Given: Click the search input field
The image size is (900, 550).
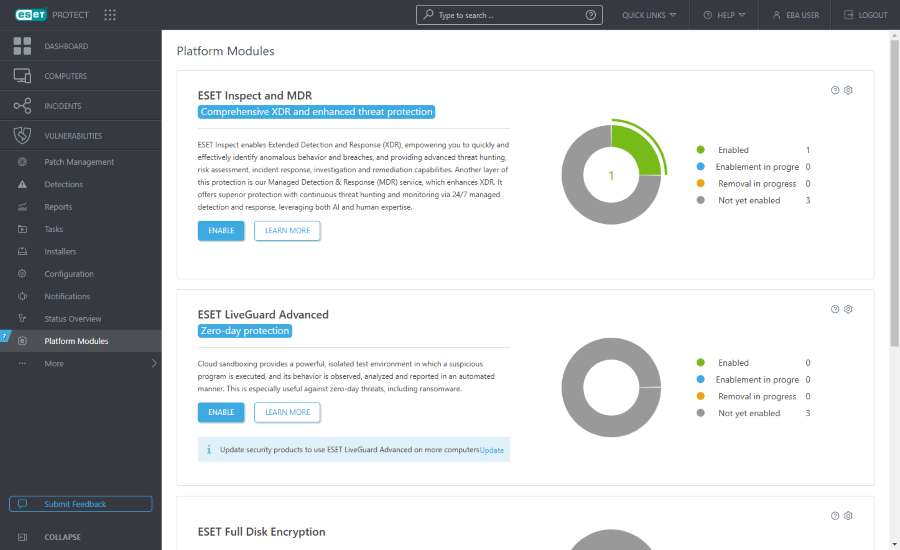Looking at the screenshot, I should [509, 15].
